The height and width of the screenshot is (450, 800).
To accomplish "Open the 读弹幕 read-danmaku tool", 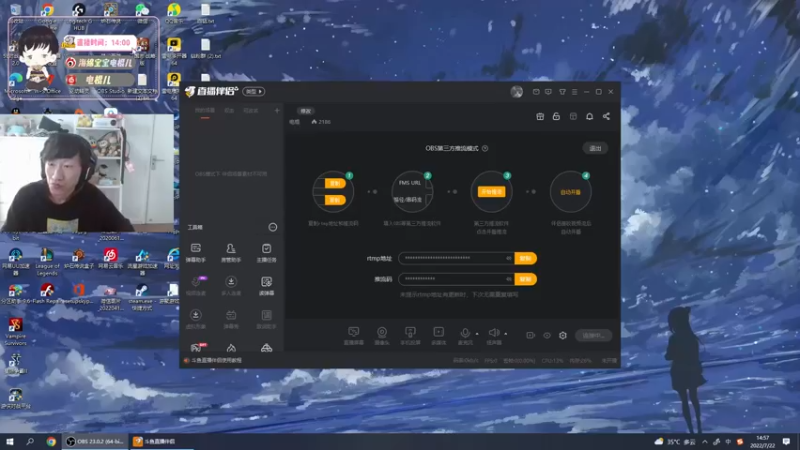I will pyautogui.click(x=266, y=286).
